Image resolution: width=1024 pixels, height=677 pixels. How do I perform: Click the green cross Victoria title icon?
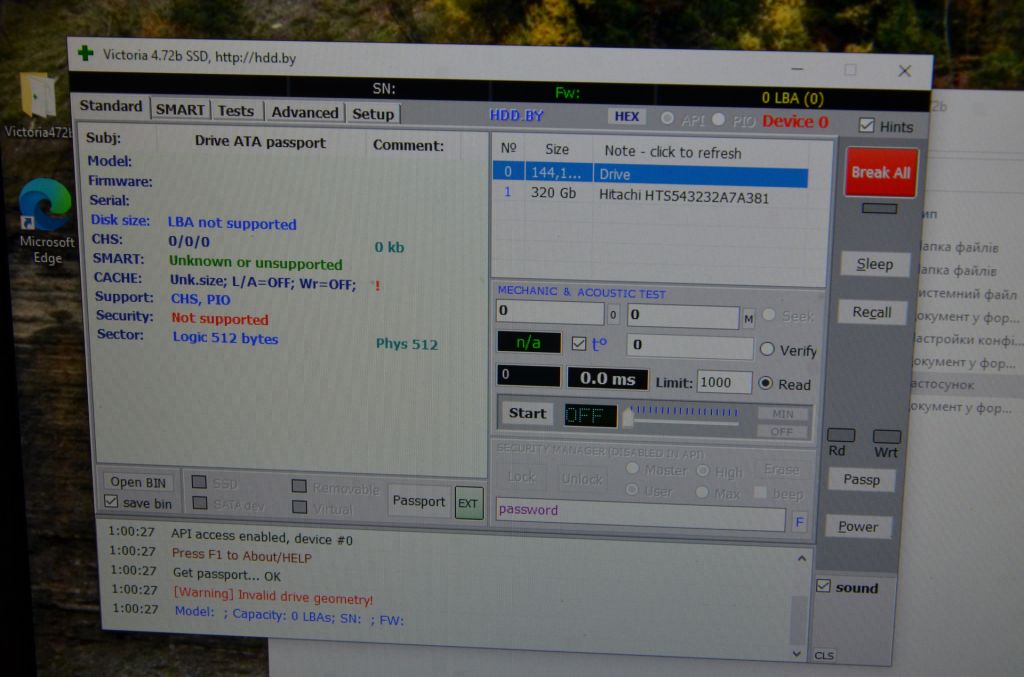pyautogui.click(x=86, y=54)
